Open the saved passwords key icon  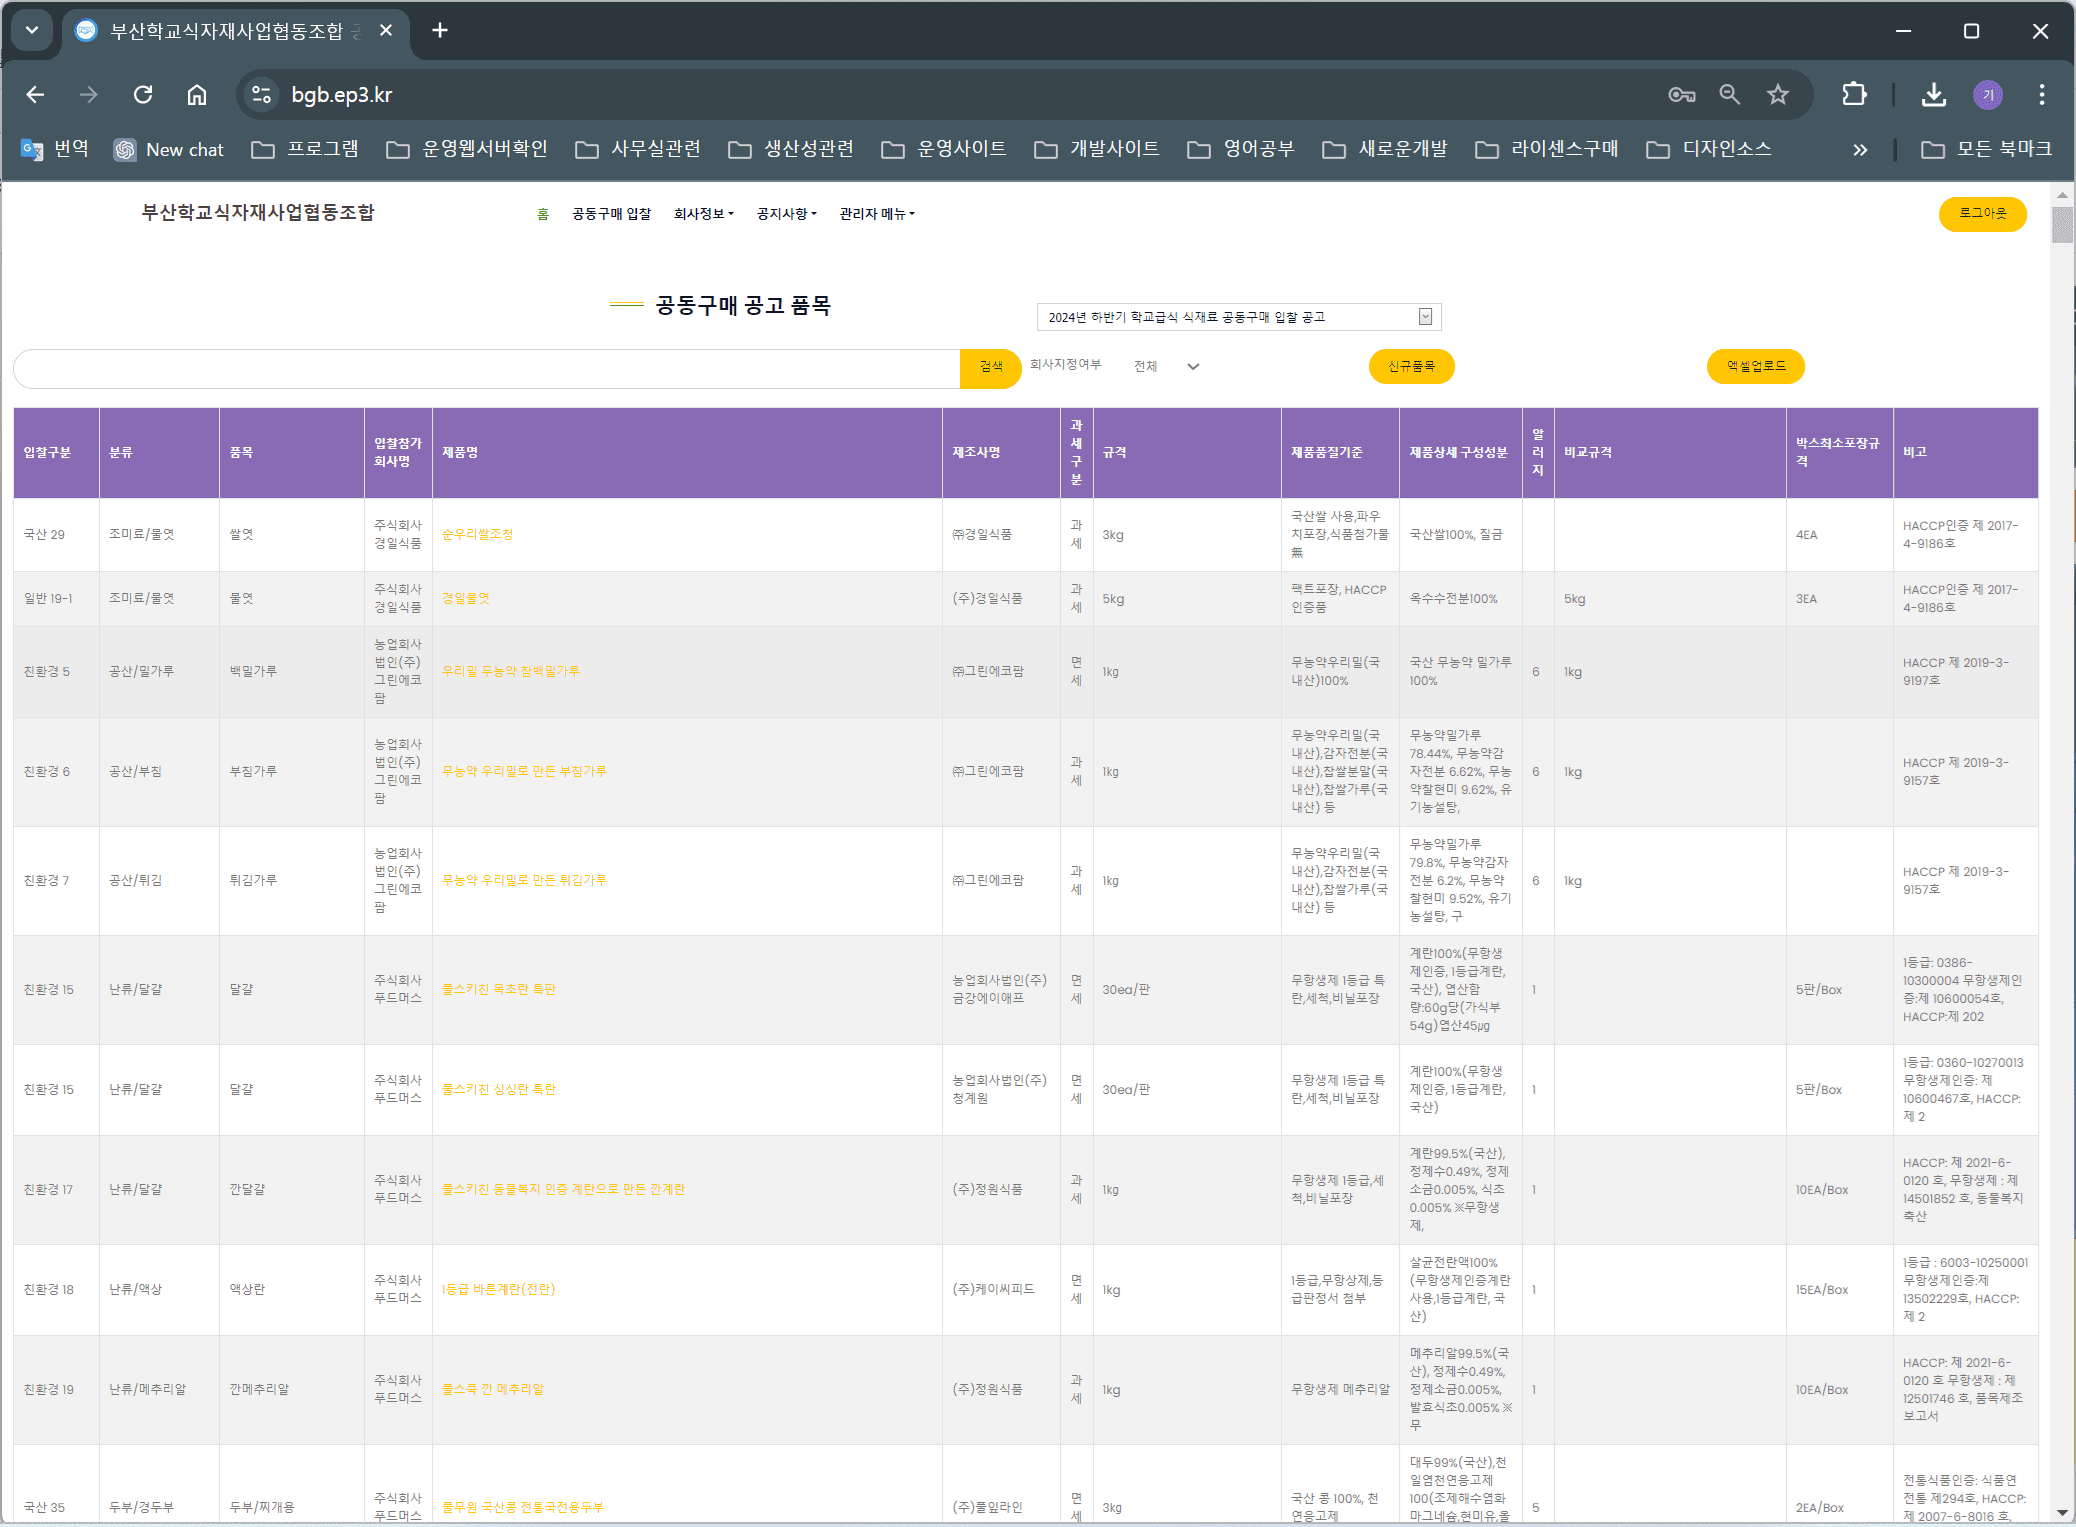1682,95
